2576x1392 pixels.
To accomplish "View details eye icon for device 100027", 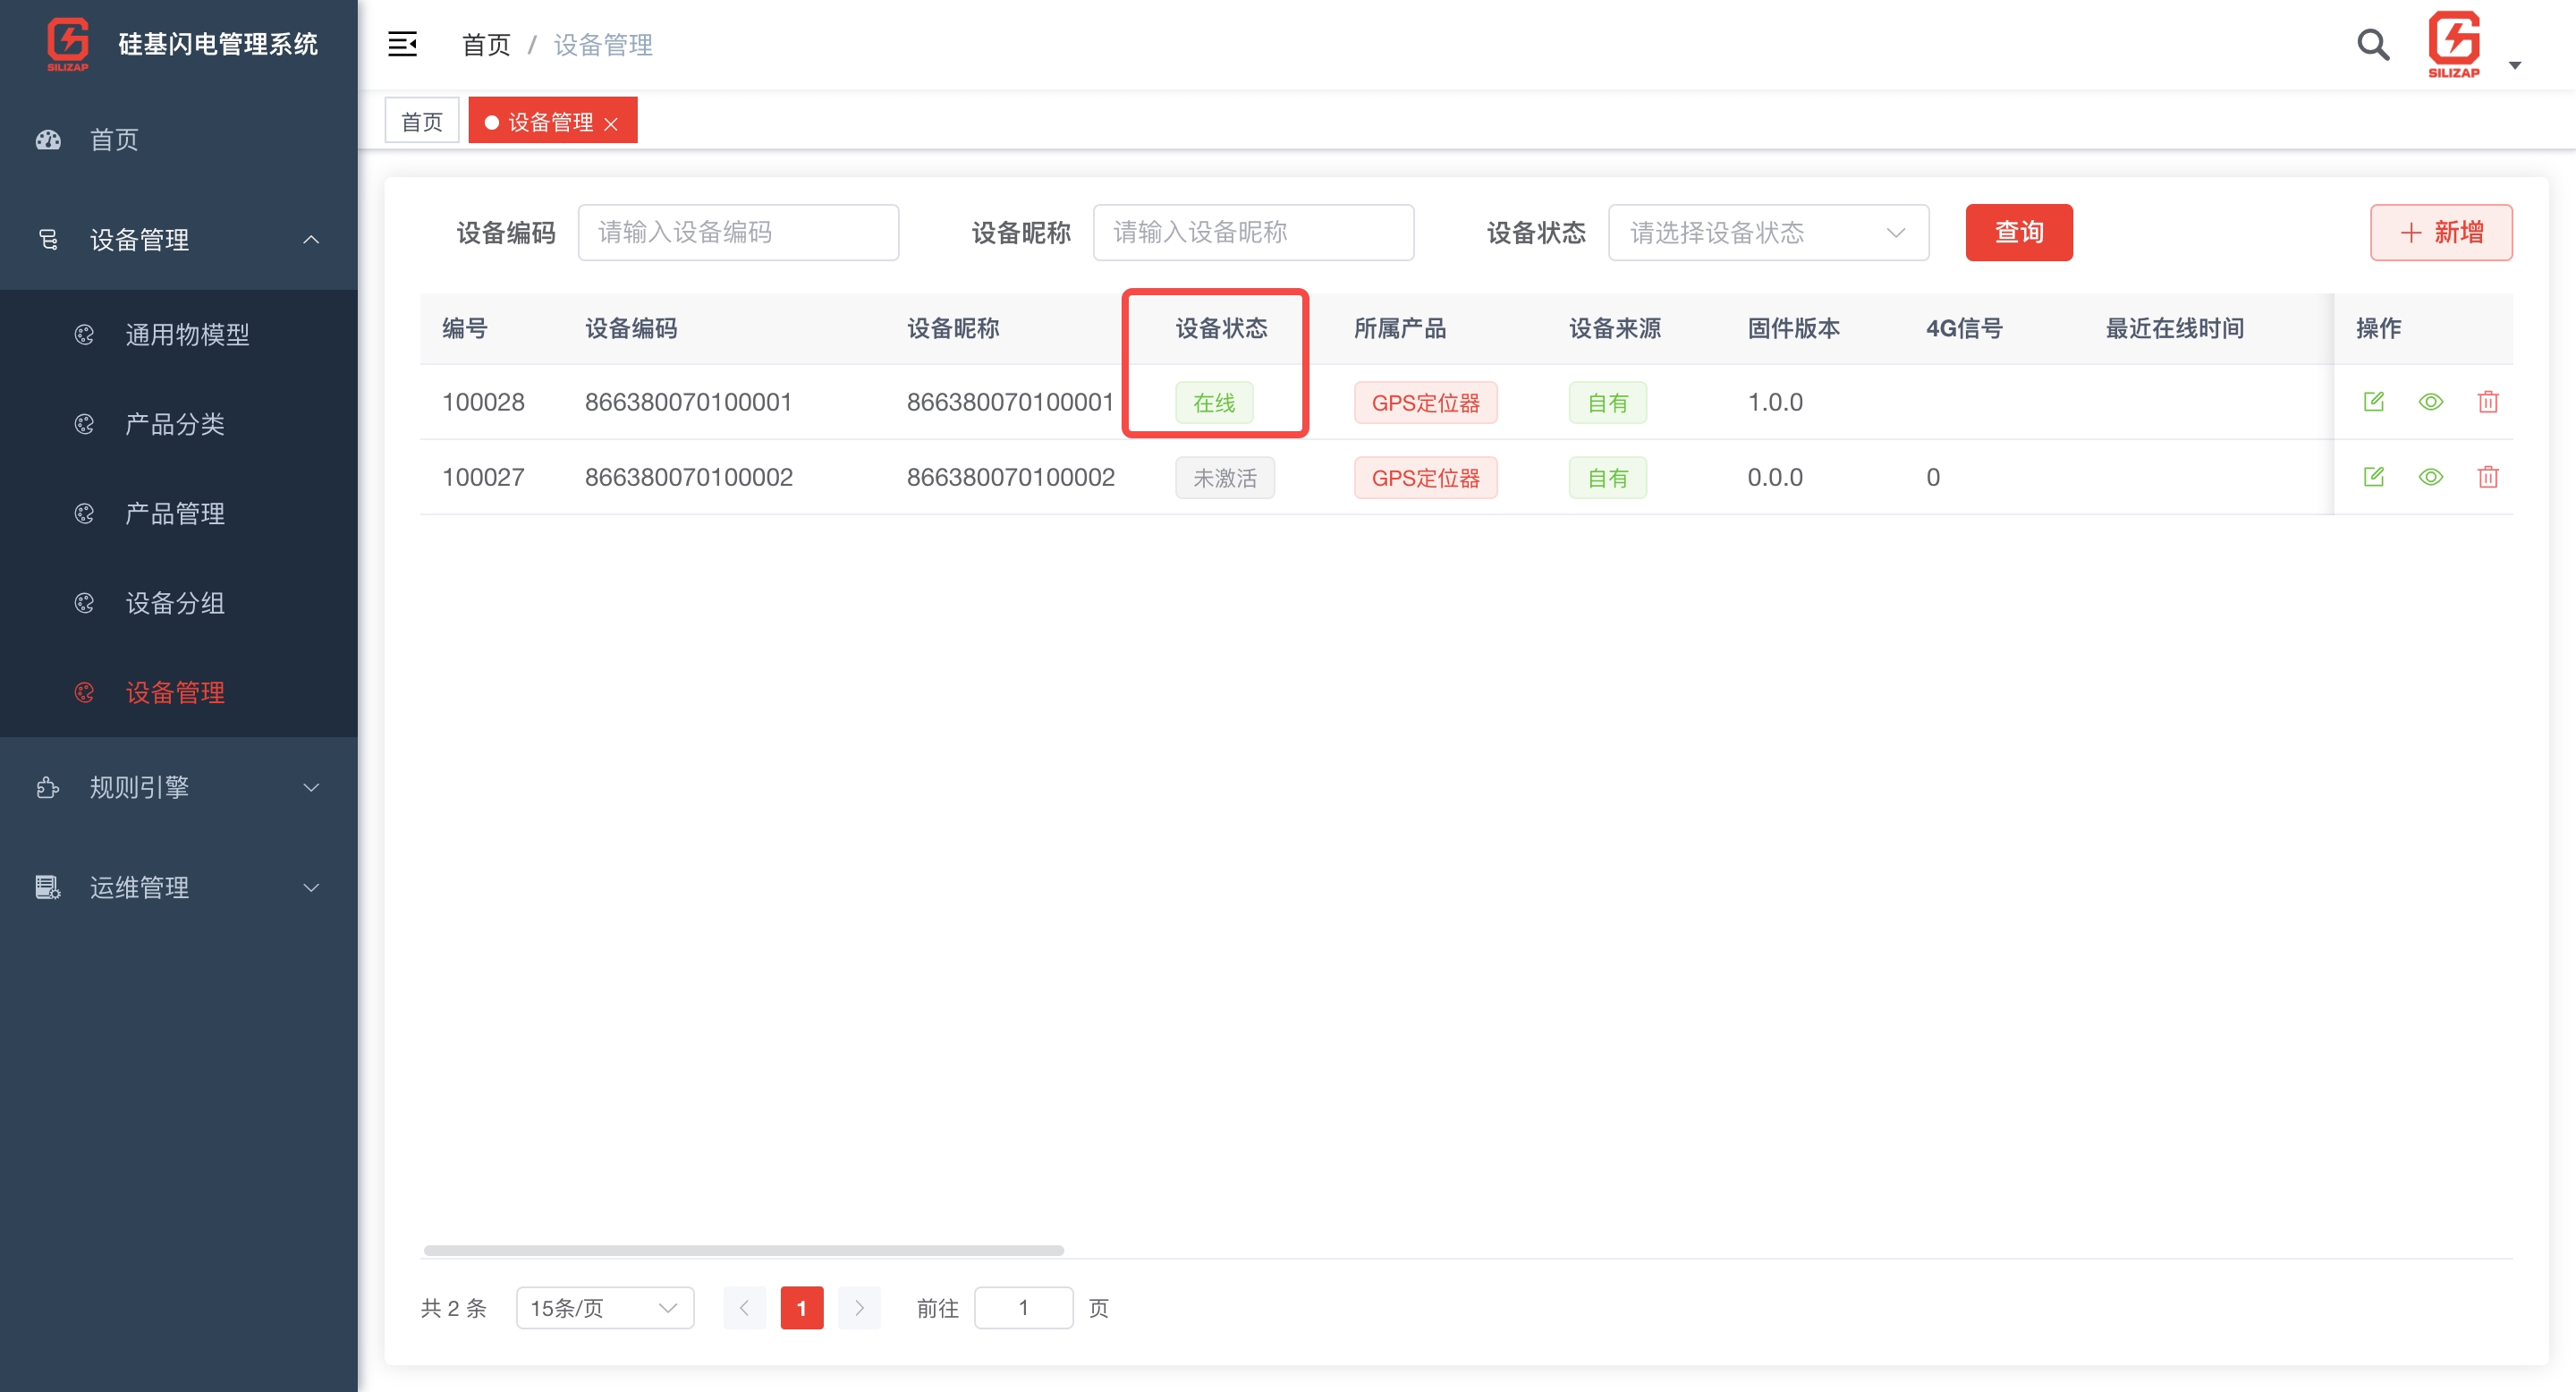I will click(2431, 477).
